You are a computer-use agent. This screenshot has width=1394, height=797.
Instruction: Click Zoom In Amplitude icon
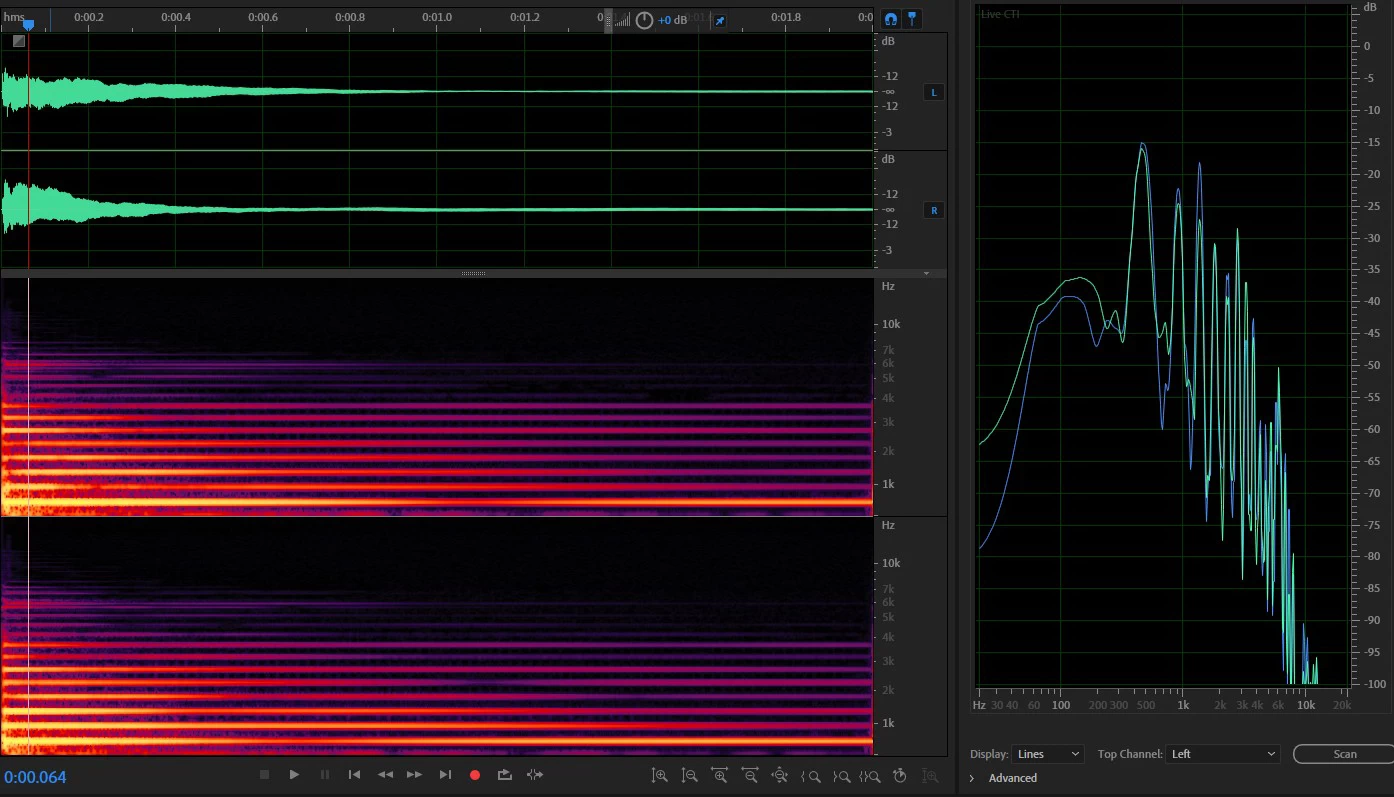point(659,775)
